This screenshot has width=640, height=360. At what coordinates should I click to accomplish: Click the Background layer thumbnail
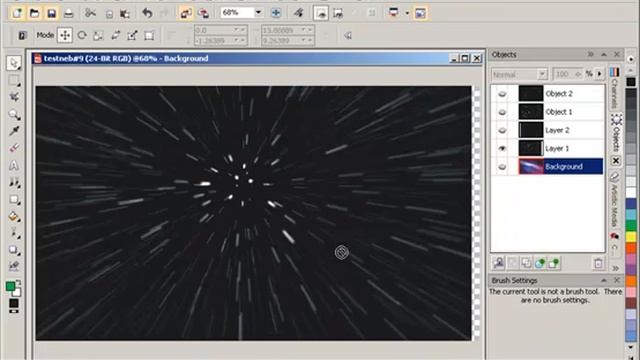[x=531, y=167]
